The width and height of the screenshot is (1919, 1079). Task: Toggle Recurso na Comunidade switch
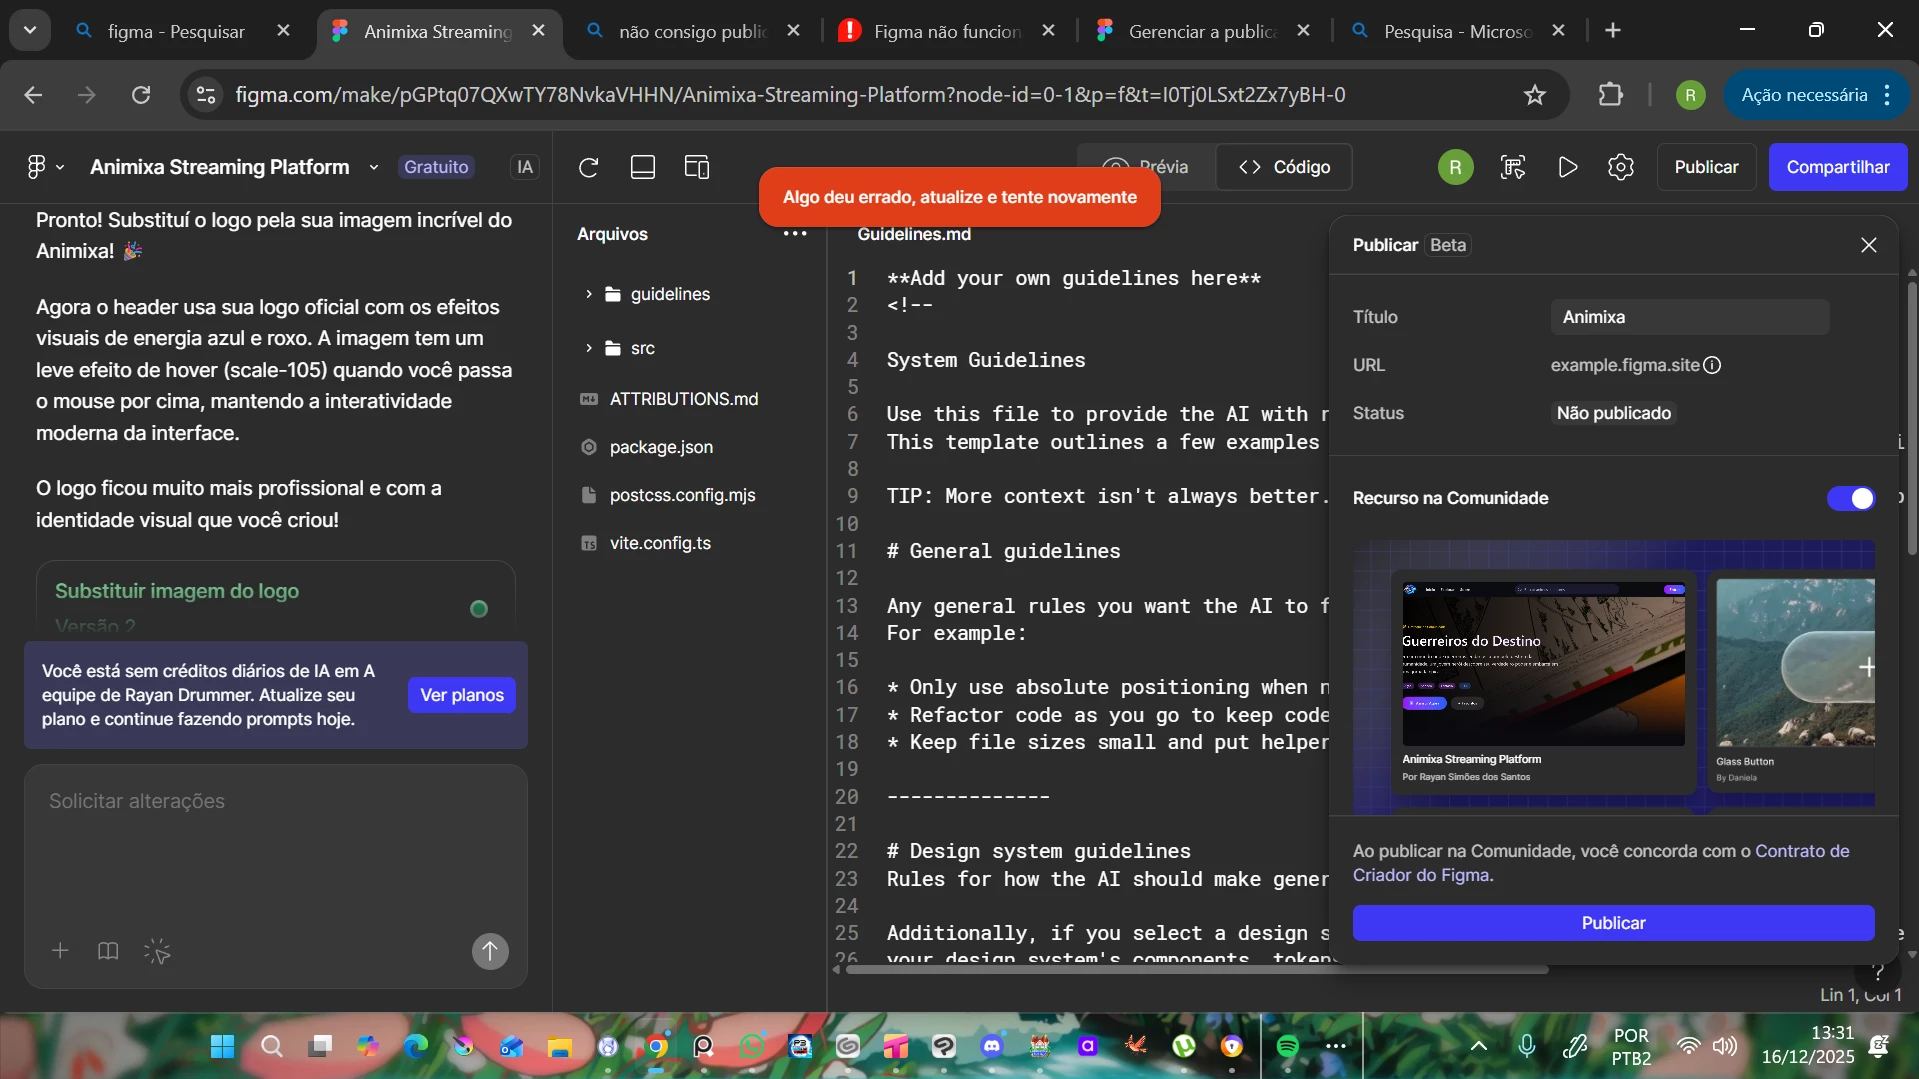1851,498
